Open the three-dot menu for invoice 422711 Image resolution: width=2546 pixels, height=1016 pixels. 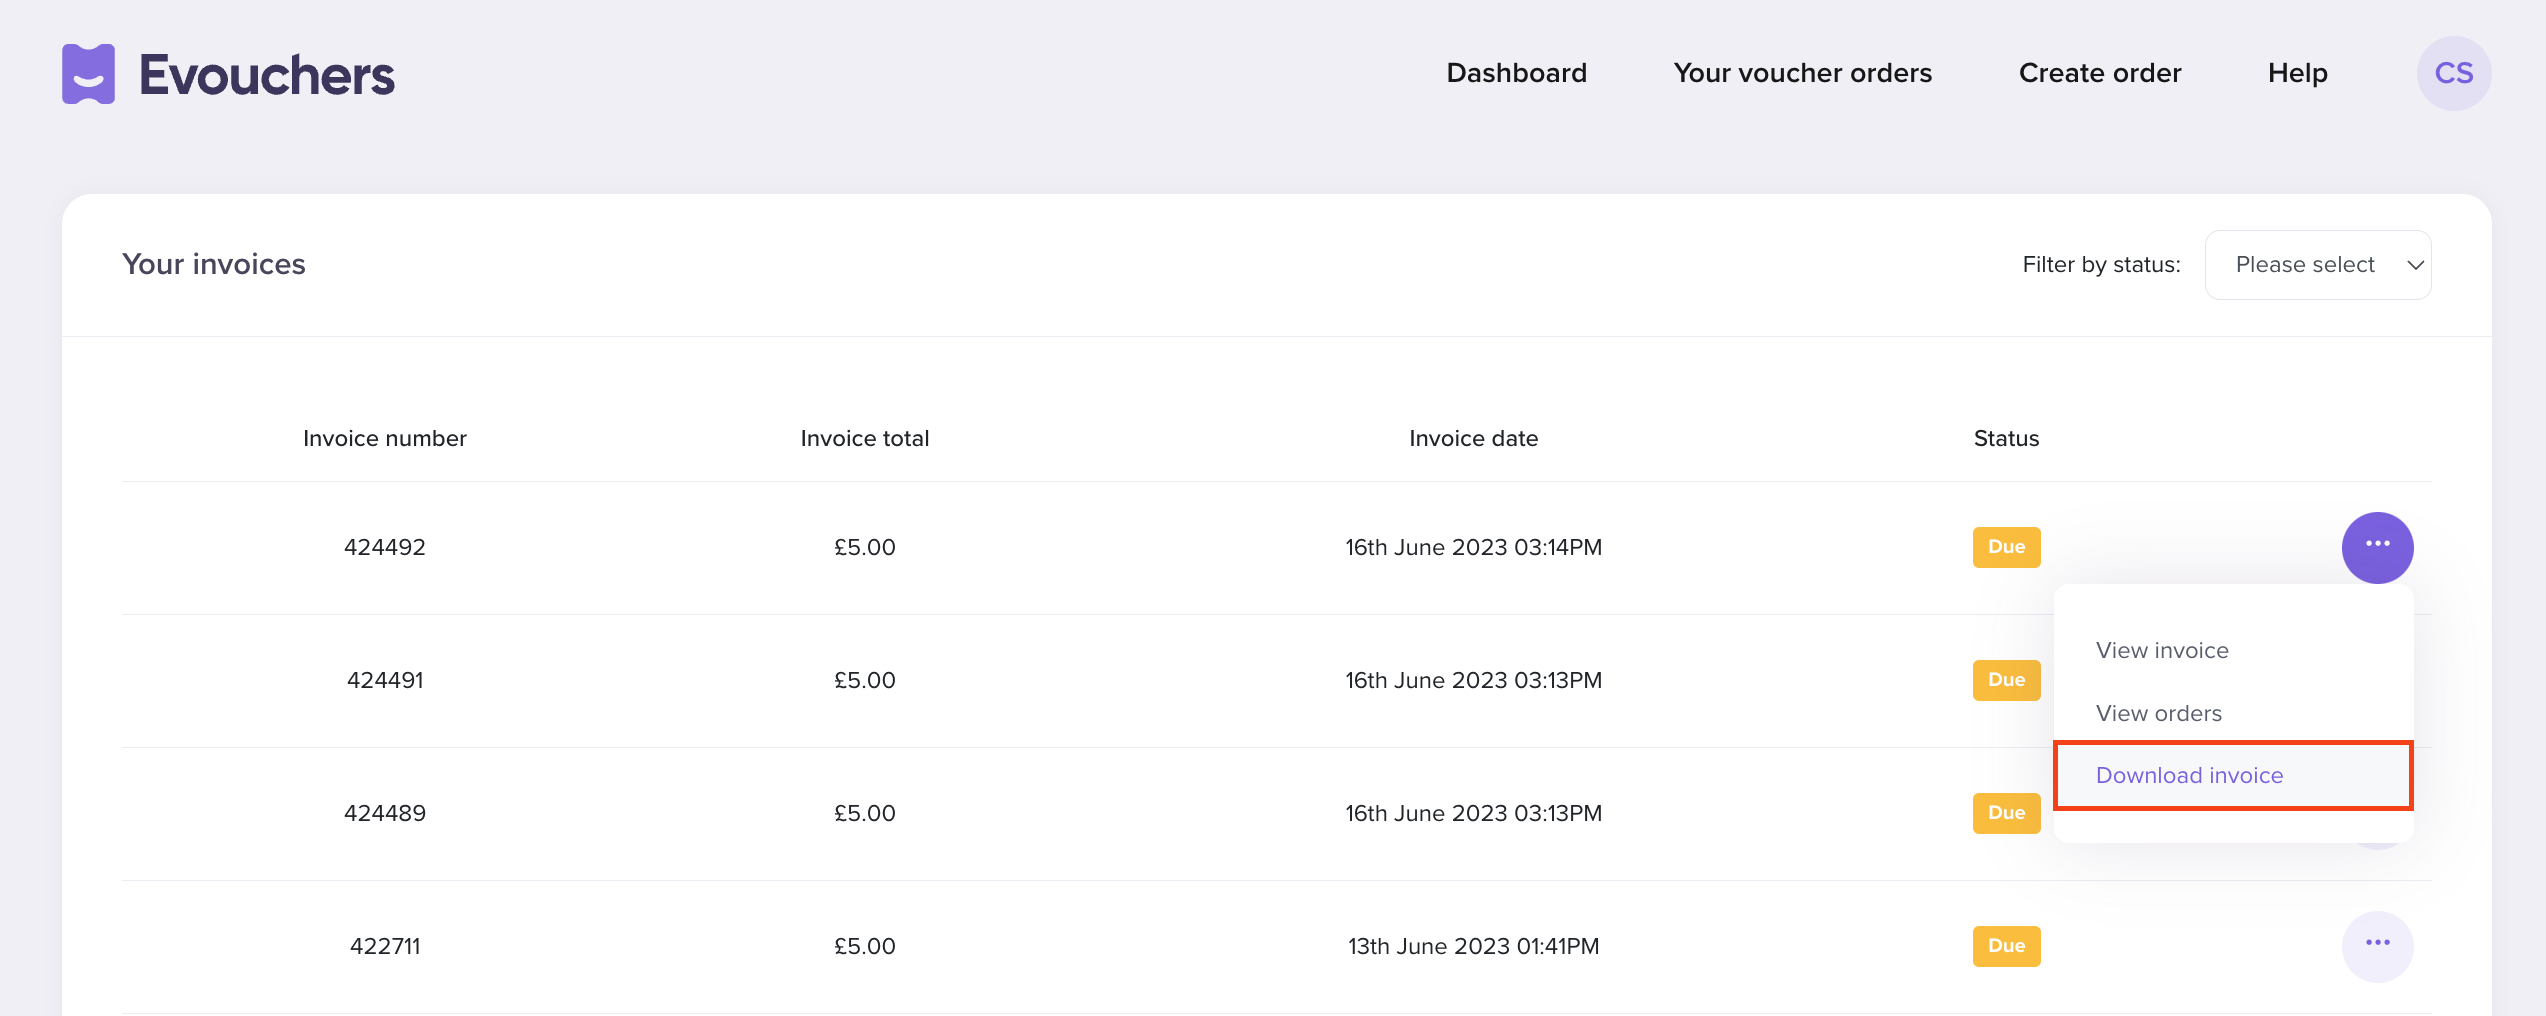tap(2377, 946)
